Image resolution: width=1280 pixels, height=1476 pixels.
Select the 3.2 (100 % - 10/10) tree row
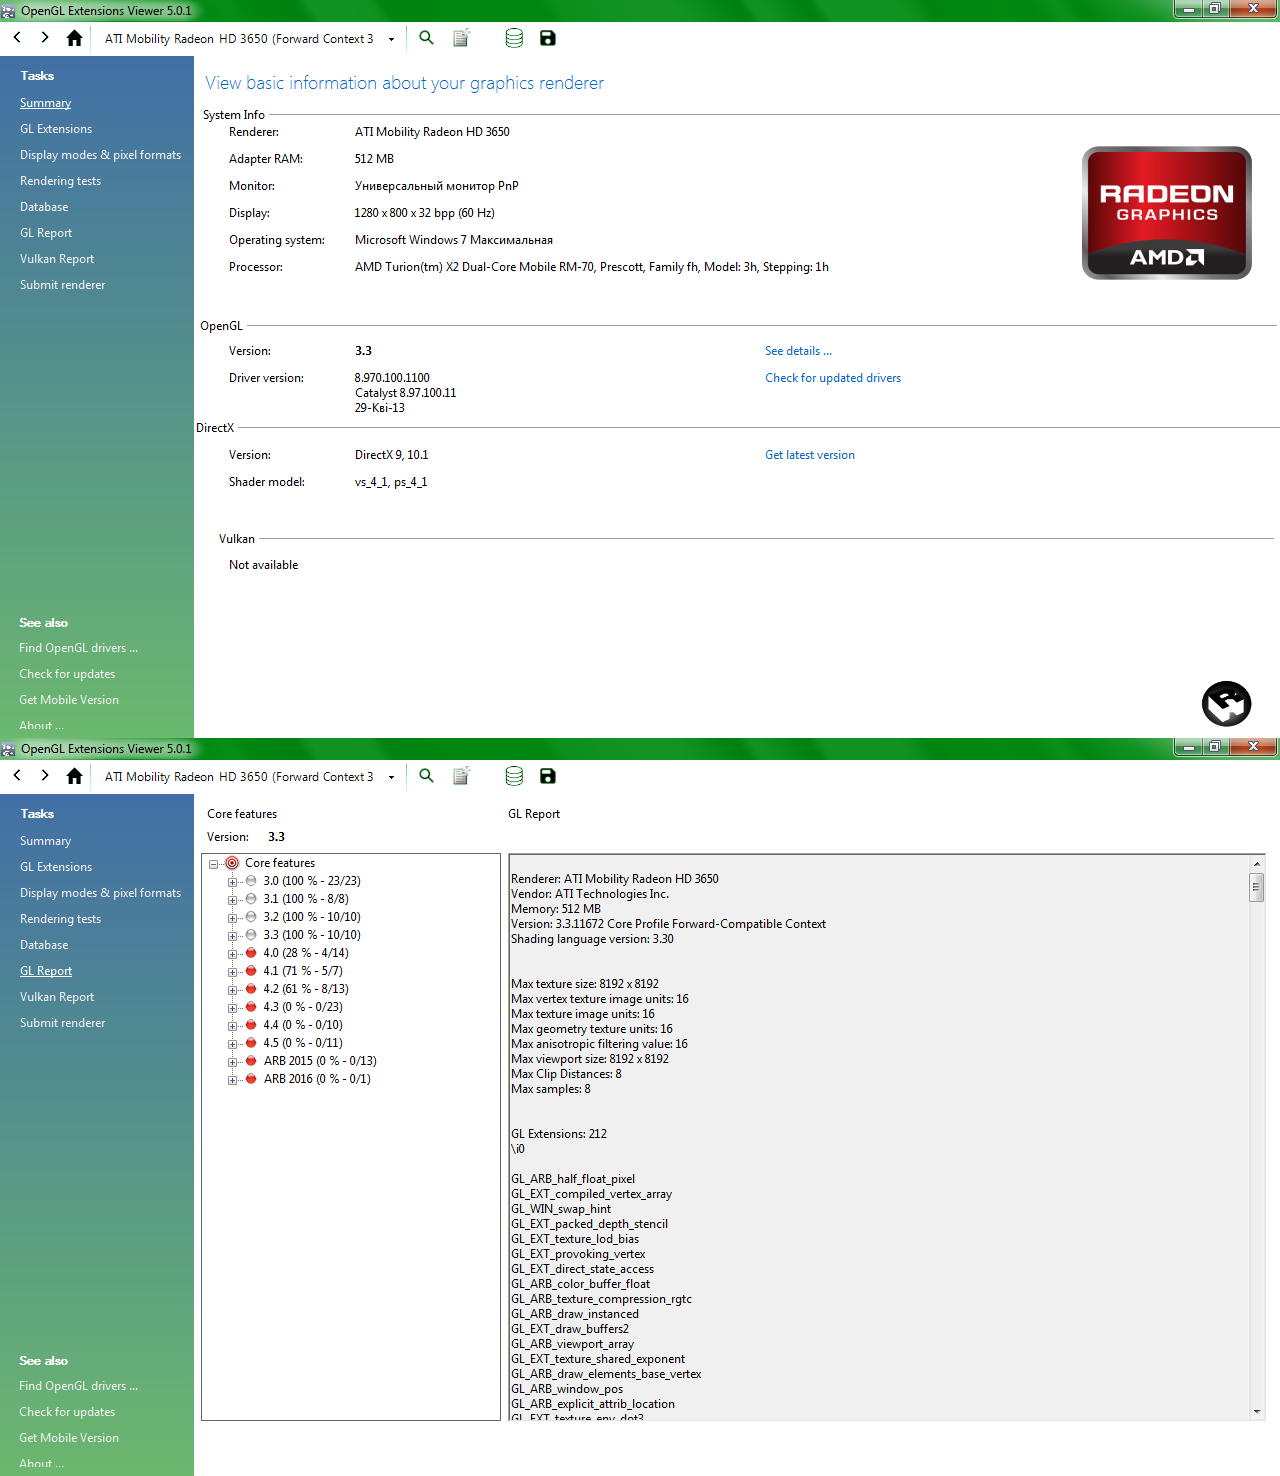312,917
